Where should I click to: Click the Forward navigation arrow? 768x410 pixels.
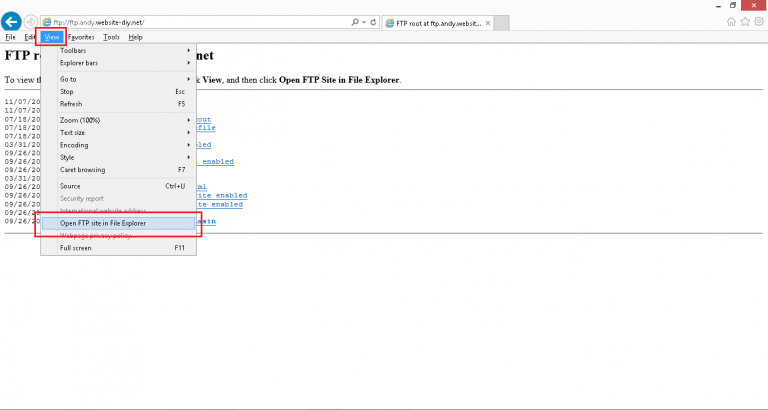30,22
